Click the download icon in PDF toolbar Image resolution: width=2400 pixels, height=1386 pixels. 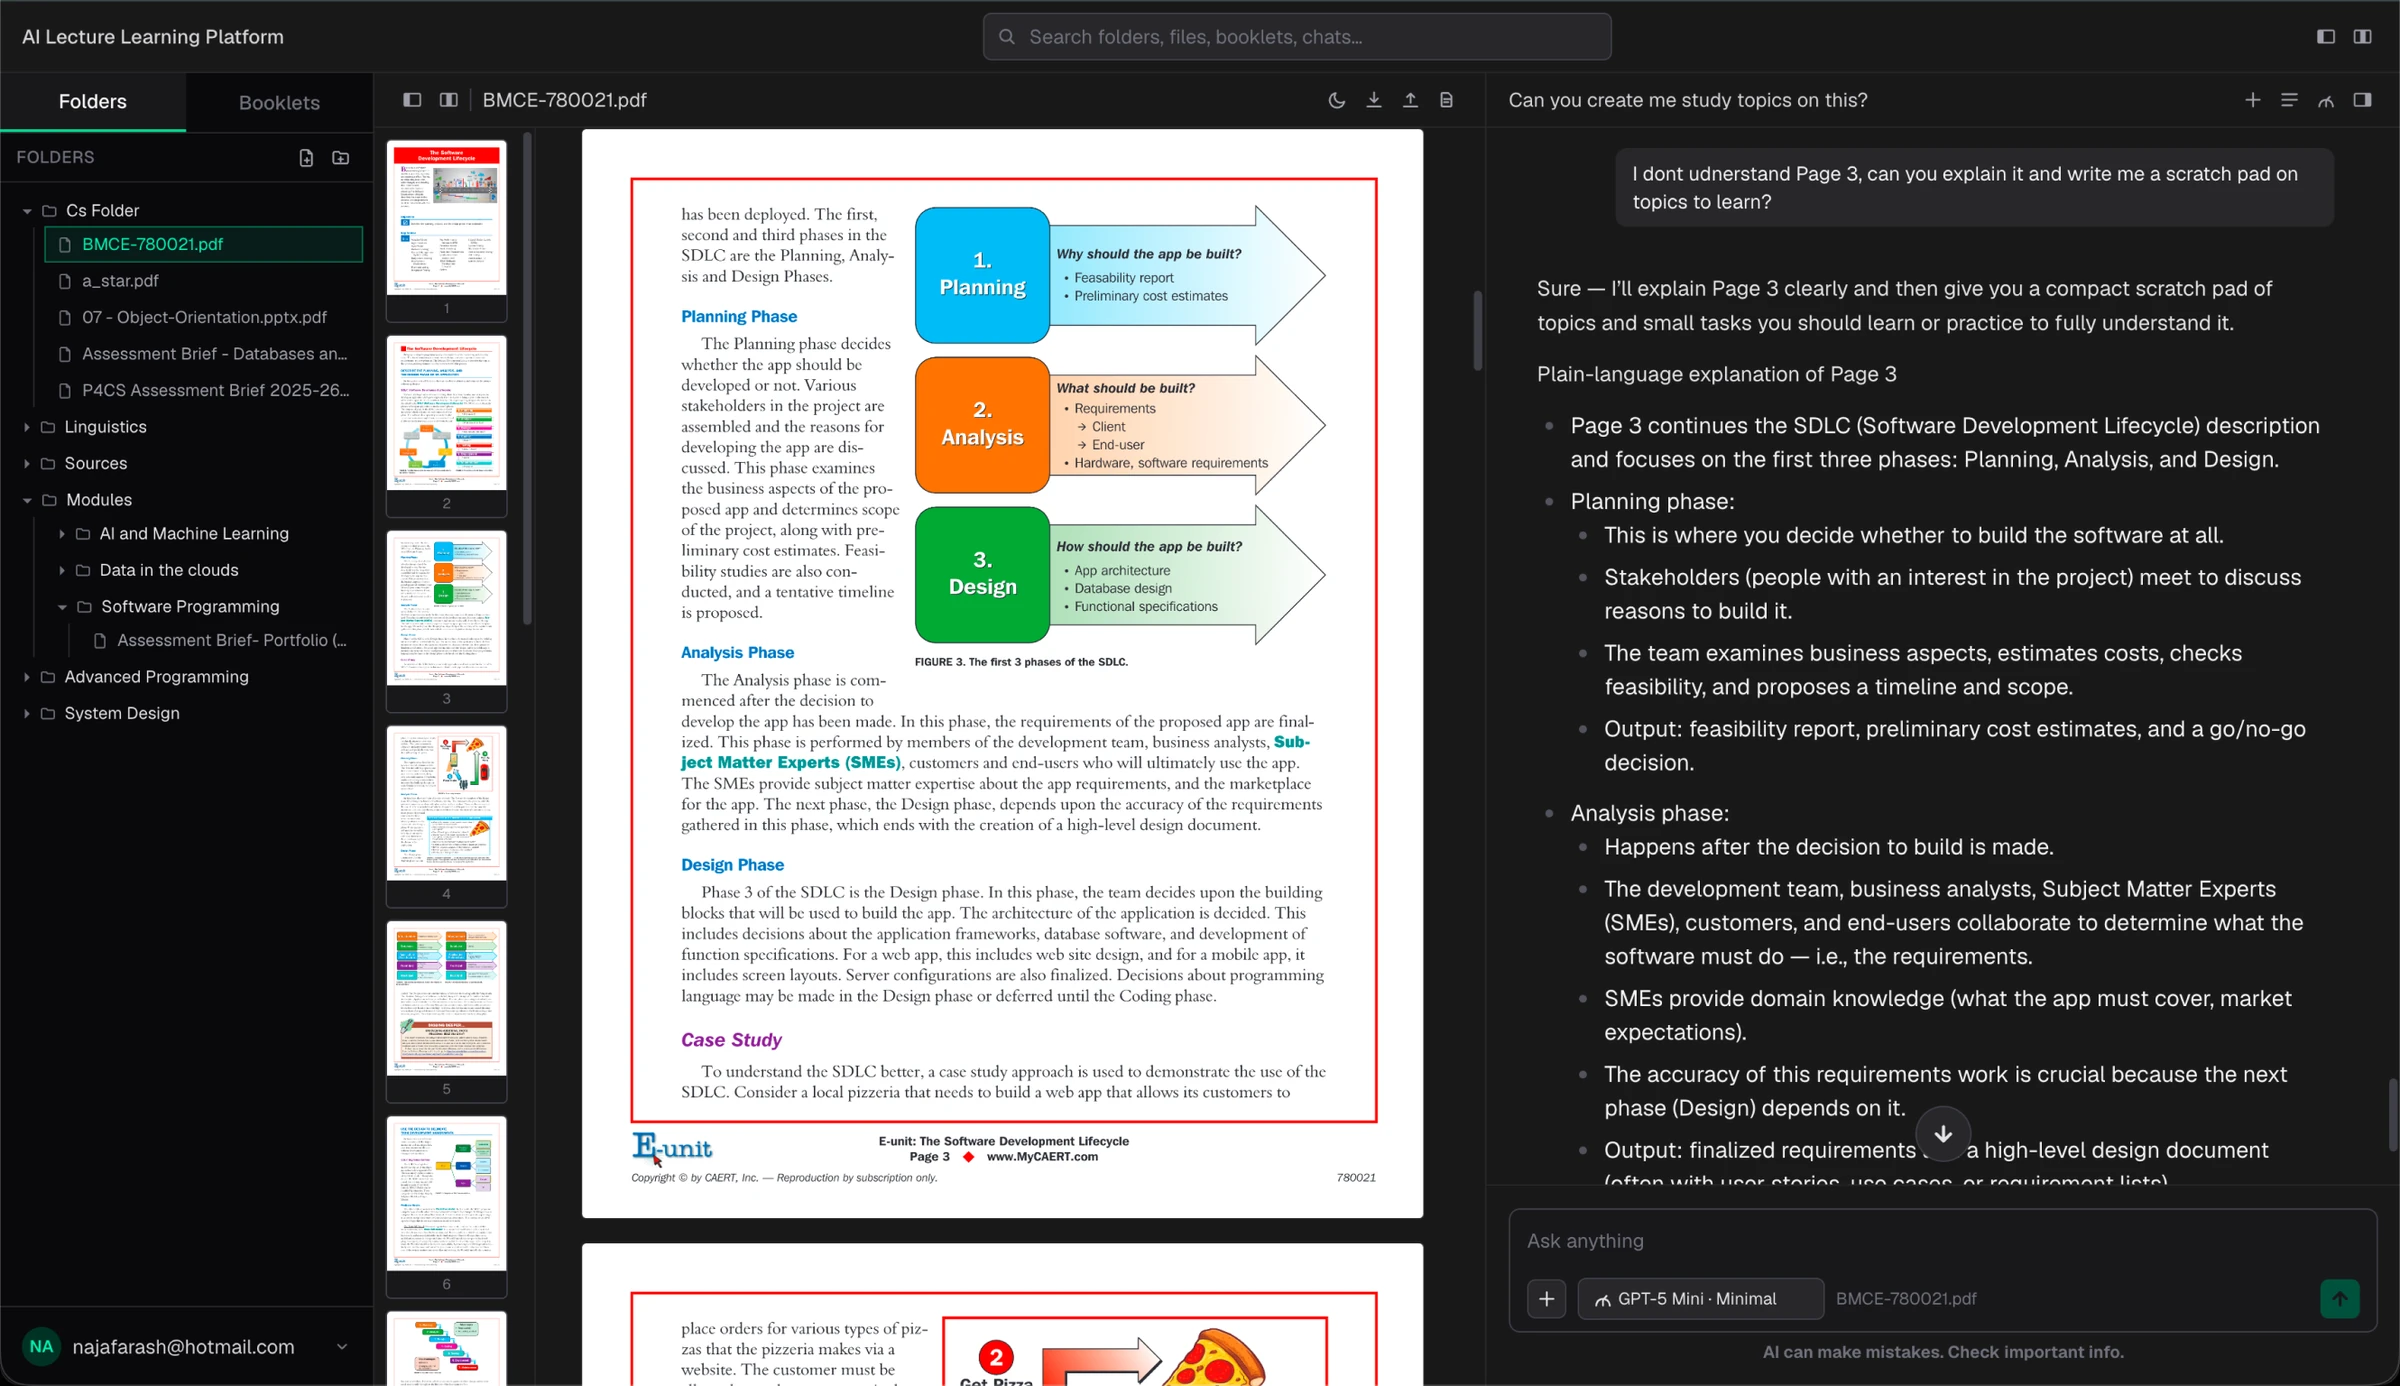(1374, 100)
